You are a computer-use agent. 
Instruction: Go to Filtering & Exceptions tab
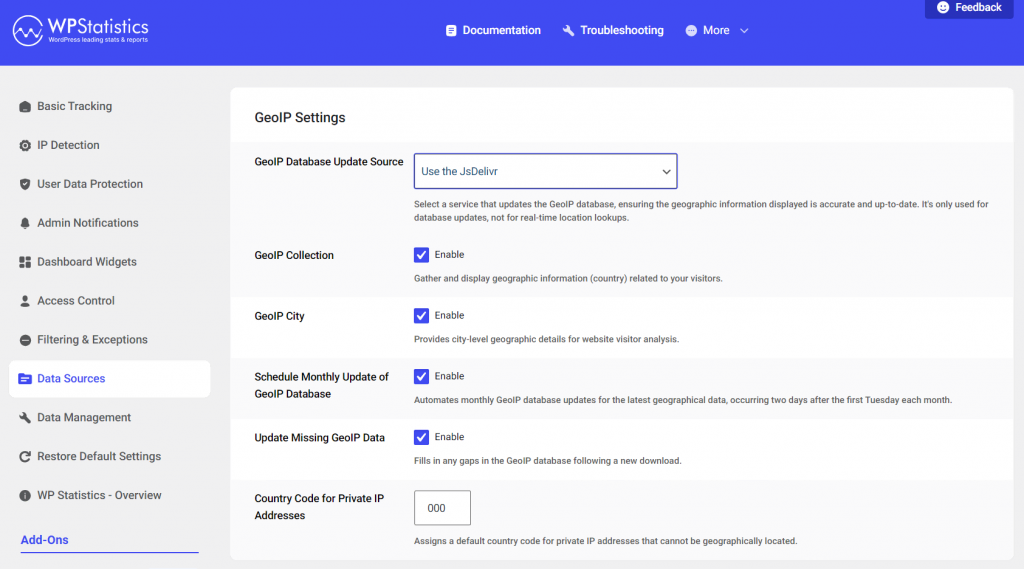click(110, 340)
